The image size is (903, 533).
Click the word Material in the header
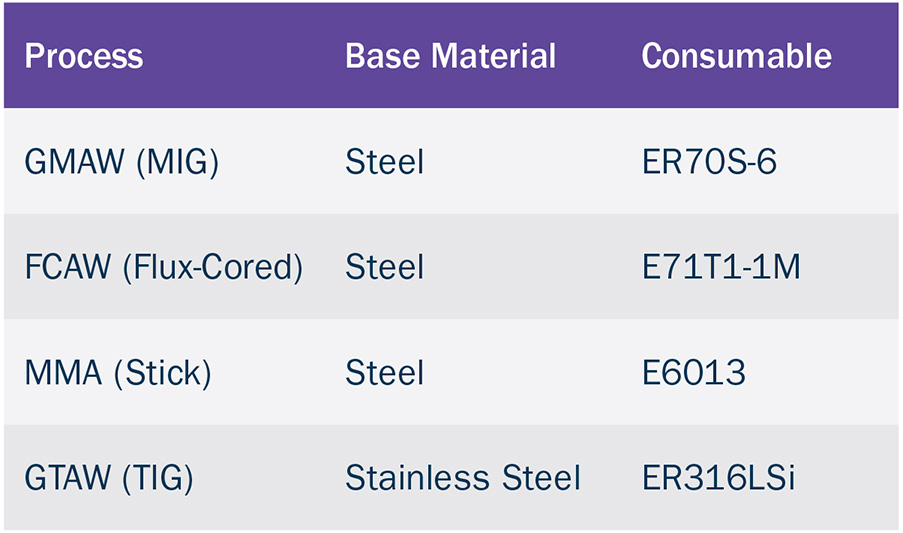pyautogui.click(x=494, y=56)
